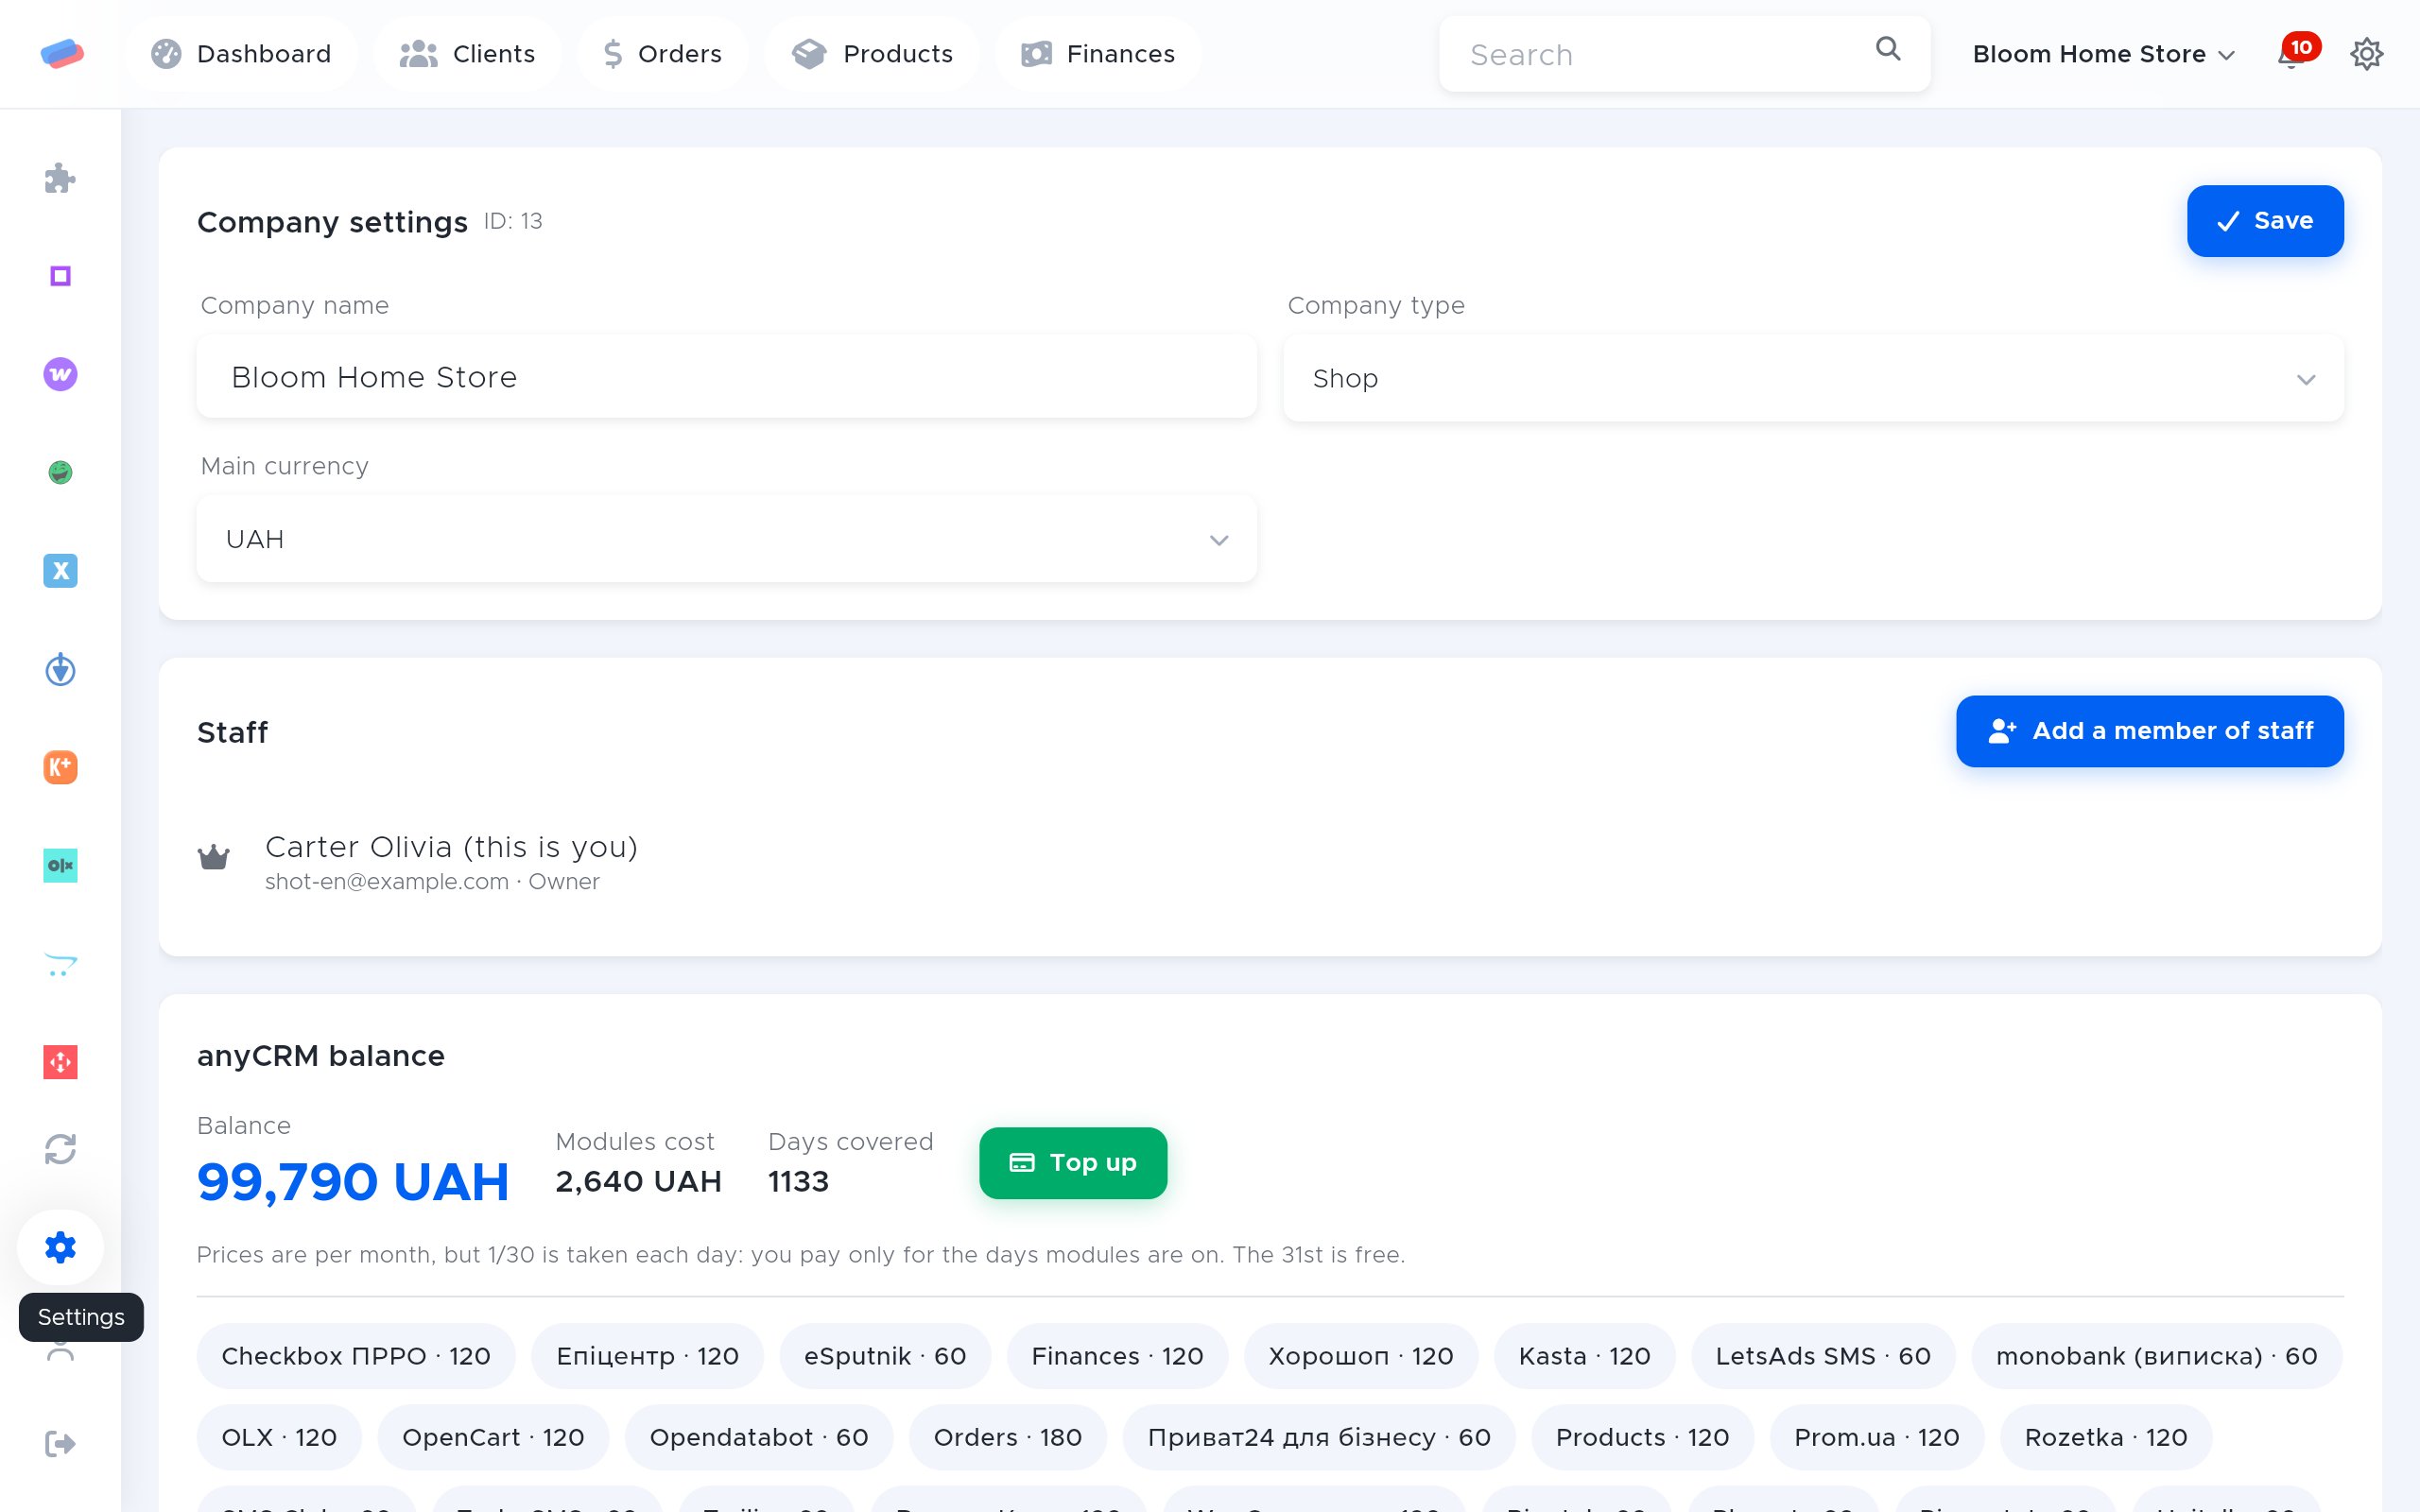Open the Clients section
Screen dimensions: 2420x1512
point(467,54)
